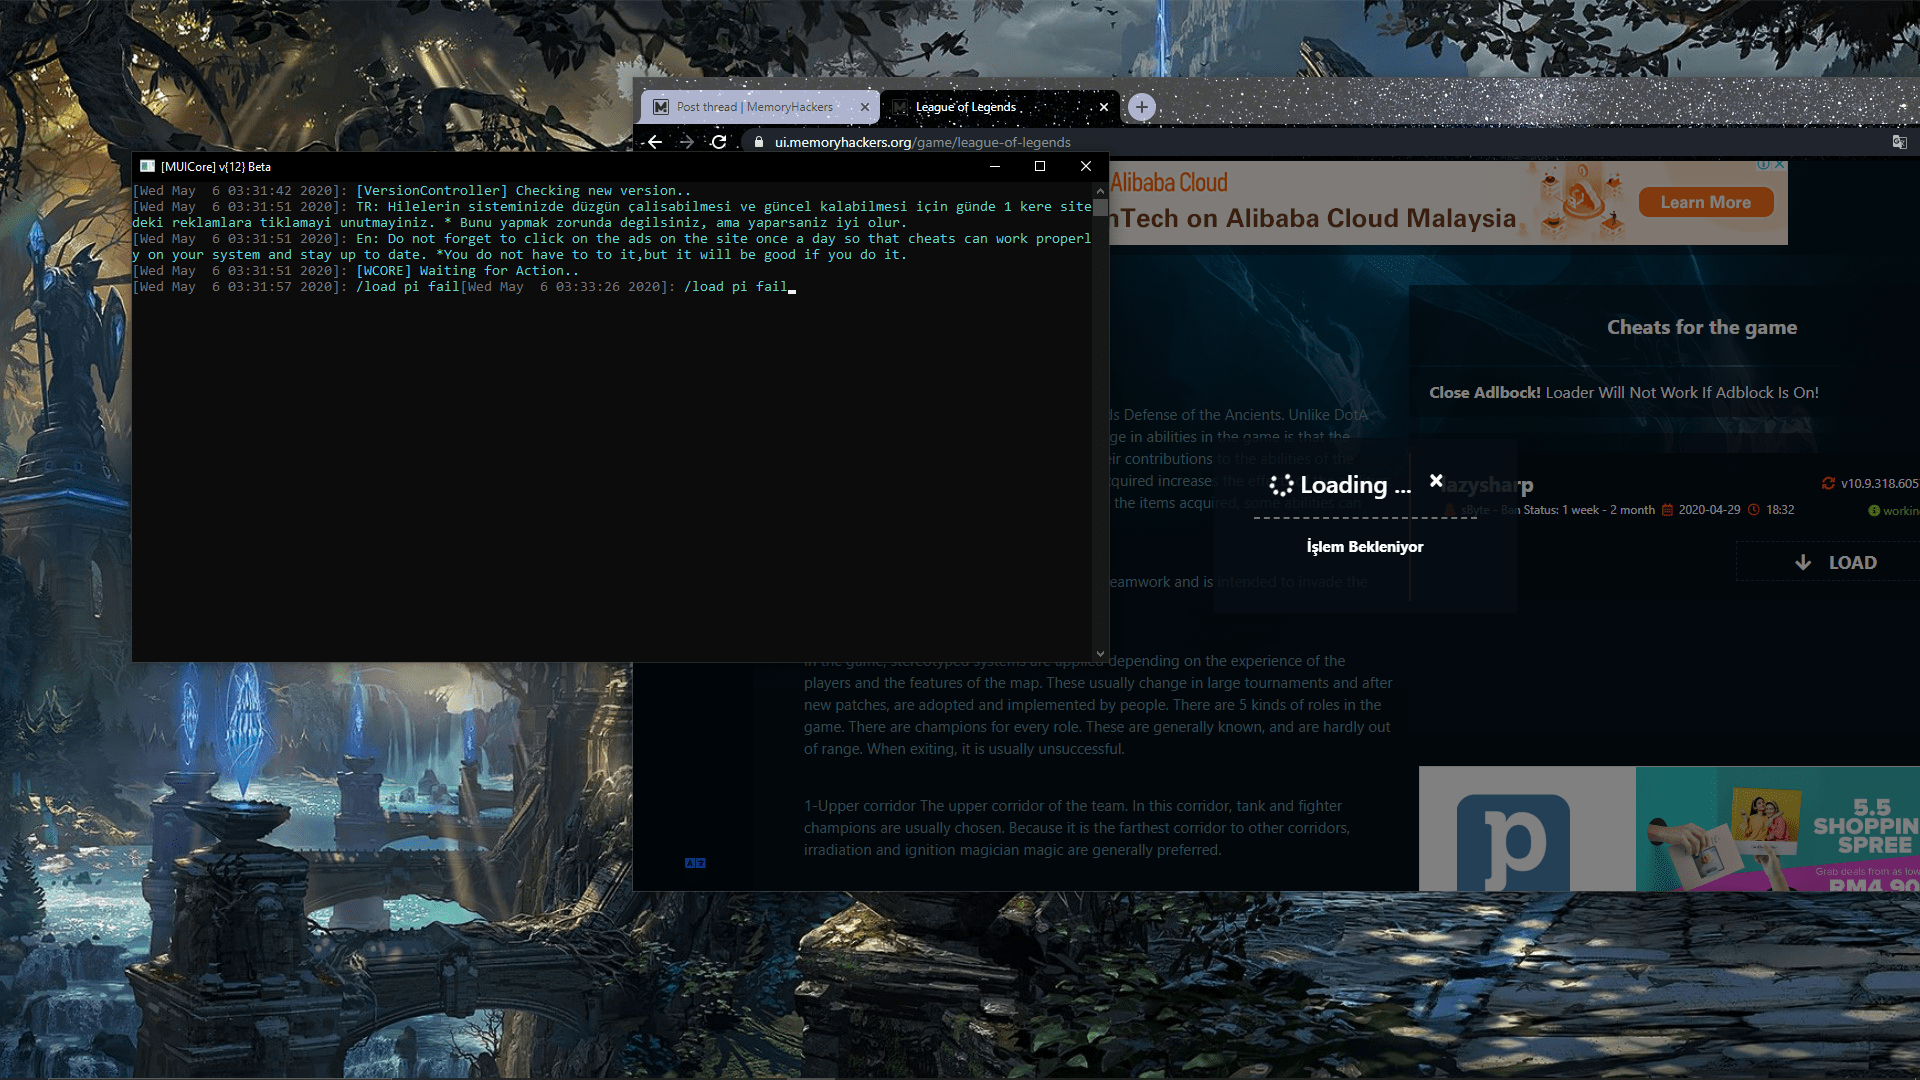Viewport: 1920px width, 1080px height.
Task: Click the version refresh icon near v10.9.318
Action: (1828, 483)
